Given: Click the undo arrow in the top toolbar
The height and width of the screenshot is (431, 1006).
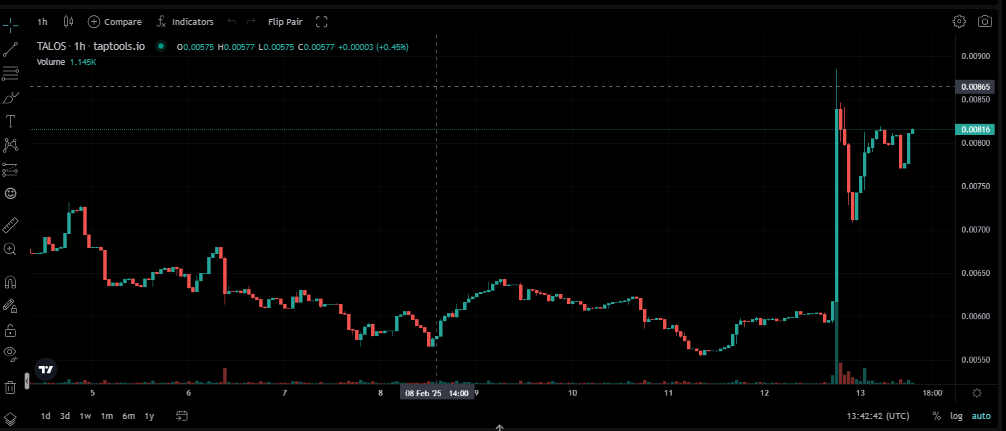Looking at the screenshot, I should pos(232,22).
